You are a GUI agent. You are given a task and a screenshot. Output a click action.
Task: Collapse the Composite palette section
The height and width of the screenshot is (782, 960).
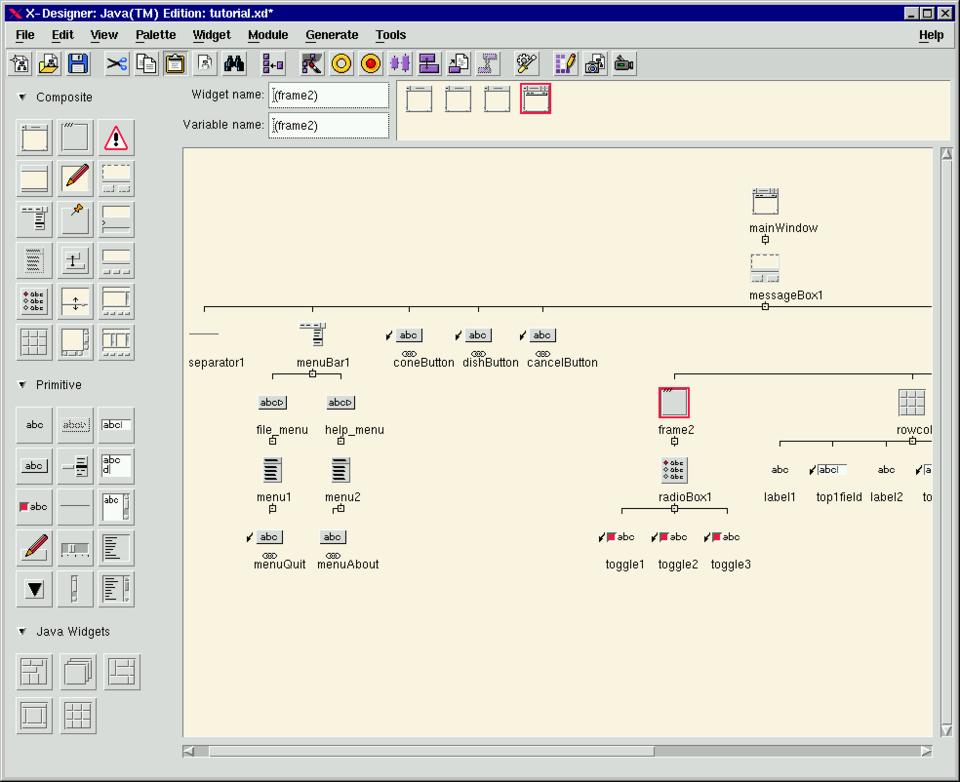23,97
